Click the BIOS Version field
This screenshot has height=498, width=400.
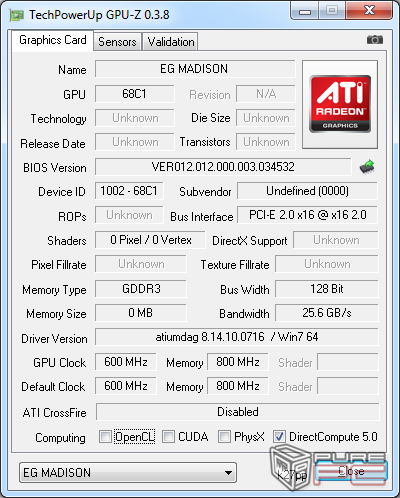[x=223, y=167]
